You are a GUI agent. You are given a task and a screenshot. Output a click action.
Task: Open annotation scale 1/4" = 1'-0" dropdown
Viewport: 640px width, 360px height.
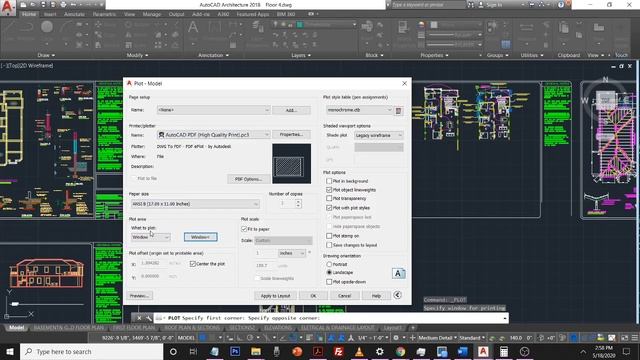373,338
